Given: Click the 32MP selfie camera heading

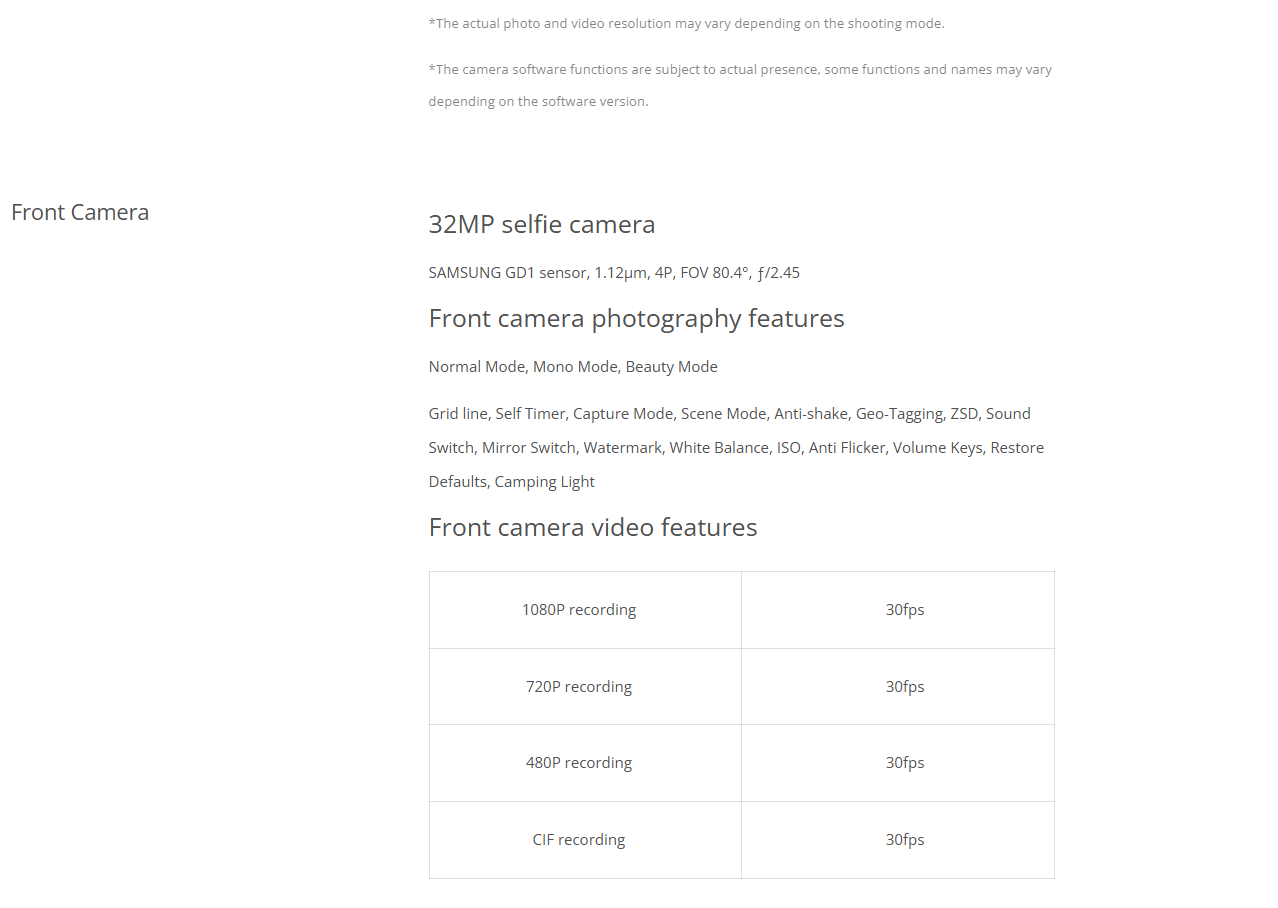Looking at the screenshot, I should pos(541,224).
